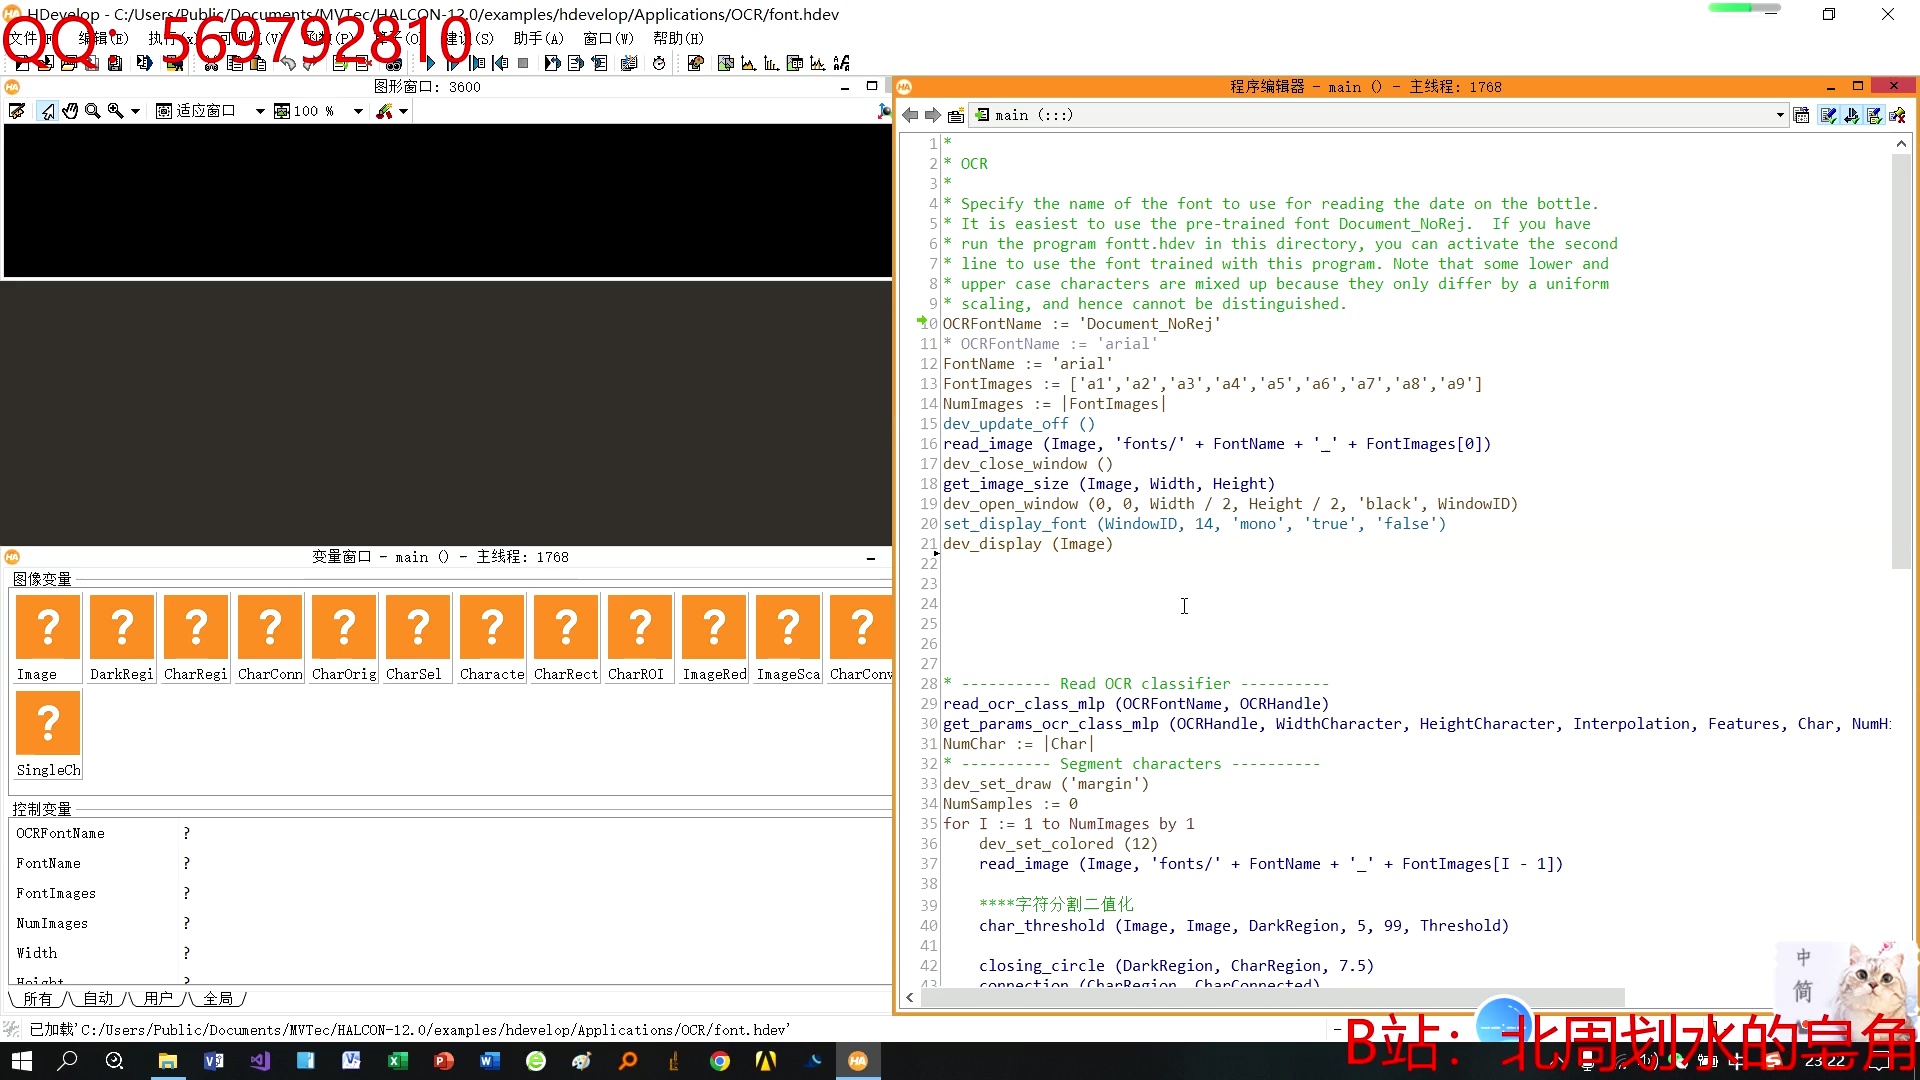This screenshot has height=1080, width=1920.
Task: Click the Run program play icon
Action: [430, 63]
